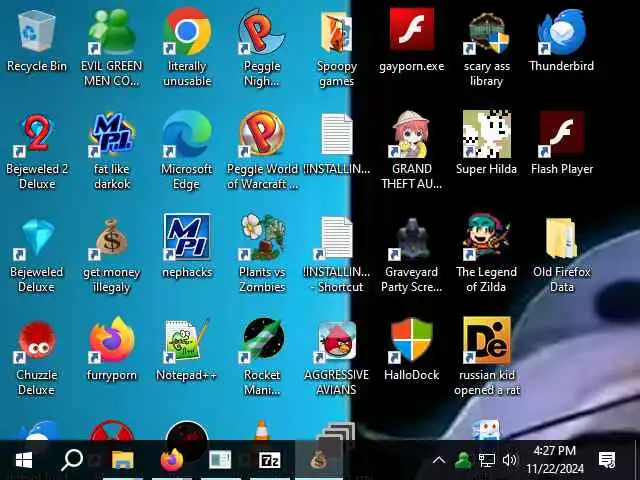This screenshot has width=640, height=480.
Task: Select the GRAND THEFT AU... shortcut icon
Action: [411, 135]
